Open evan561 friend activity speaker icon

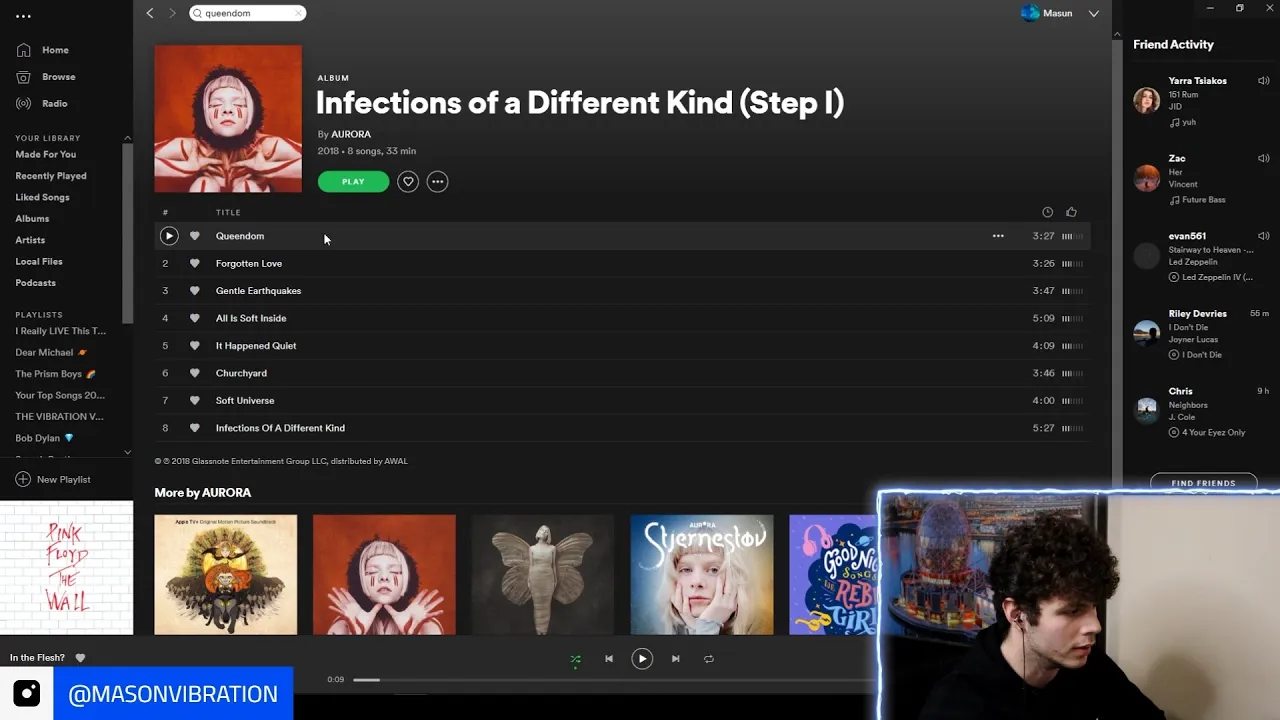[1263, 236]
